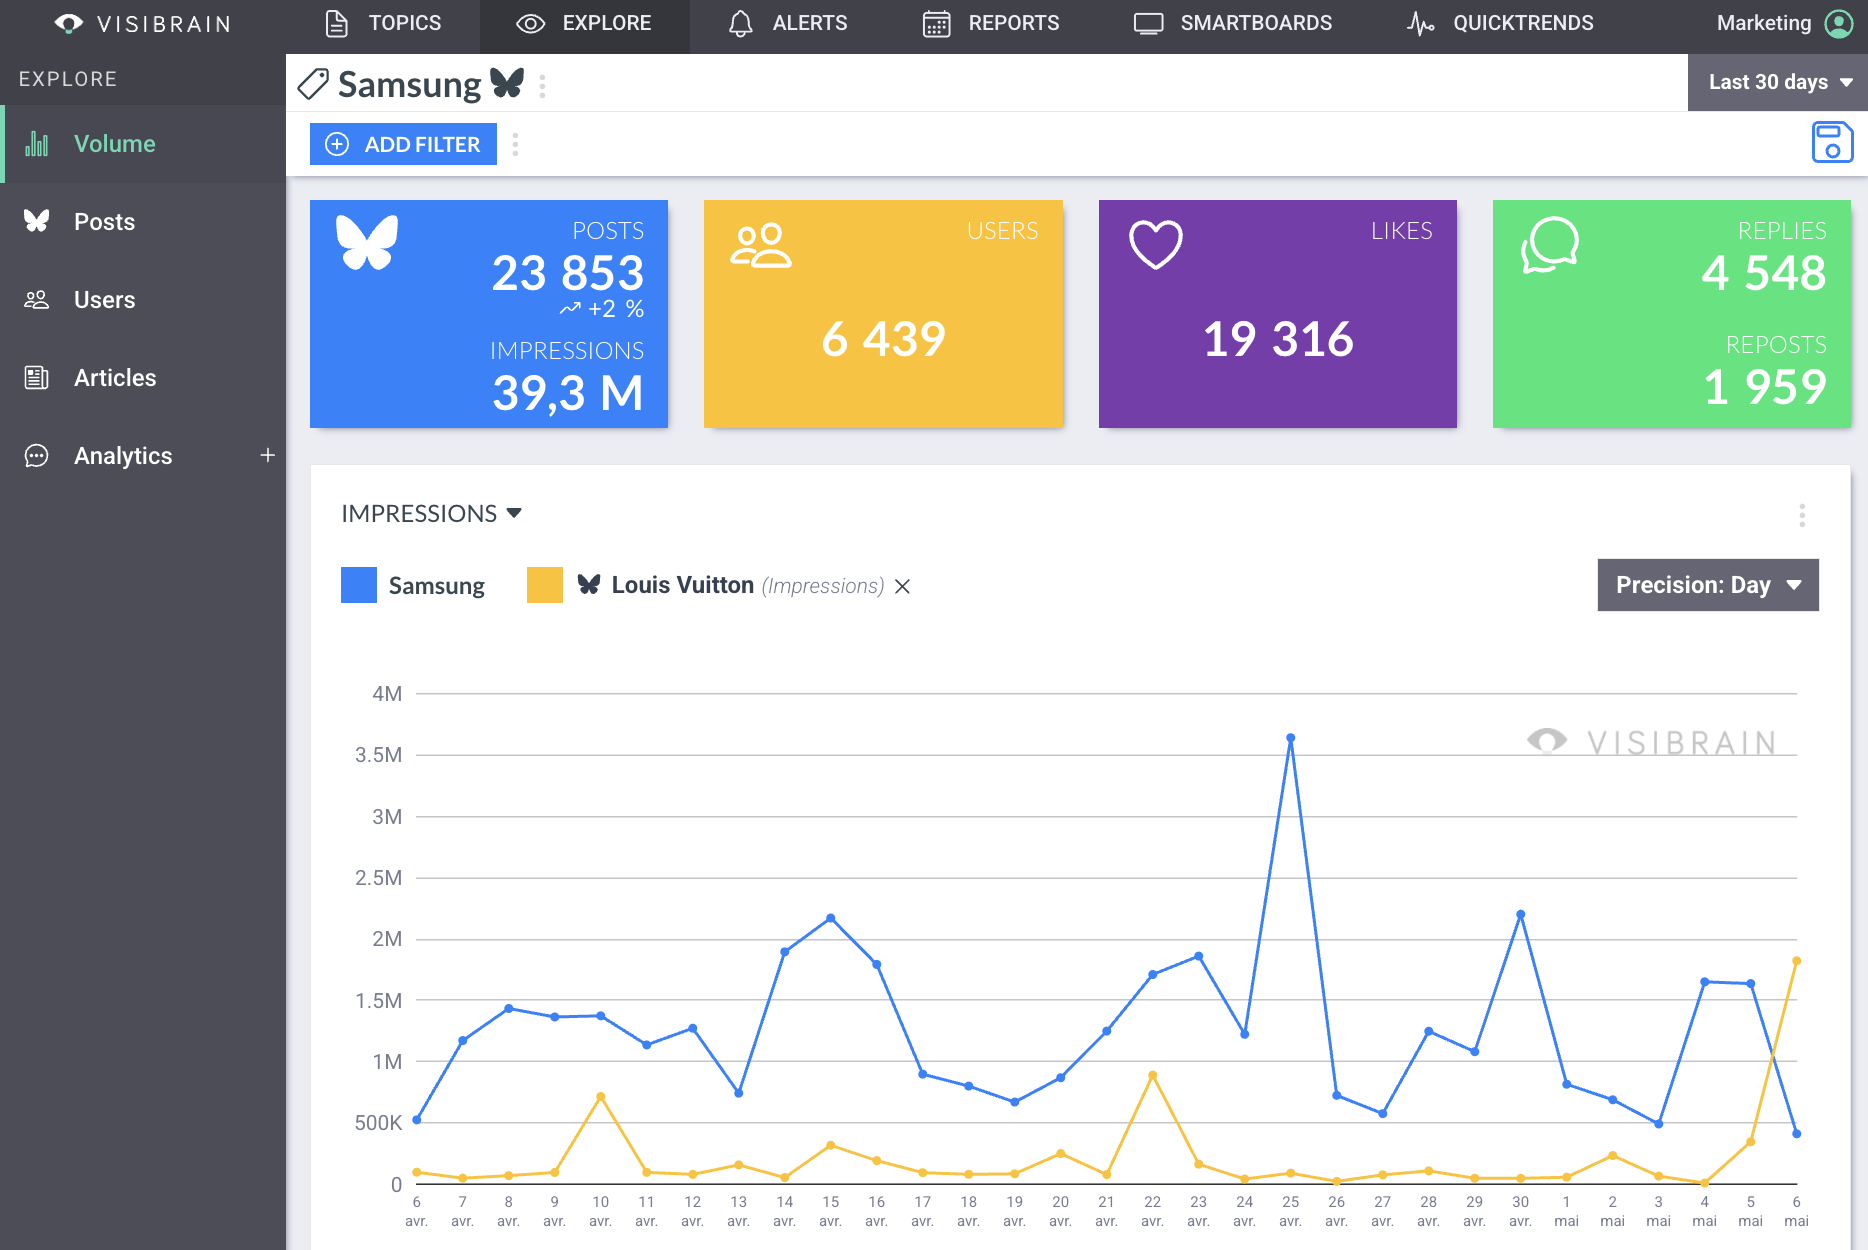Click the 39,3 M impressions value
This screenshot has height=1250, width=1868.
[x=567, y=393]
